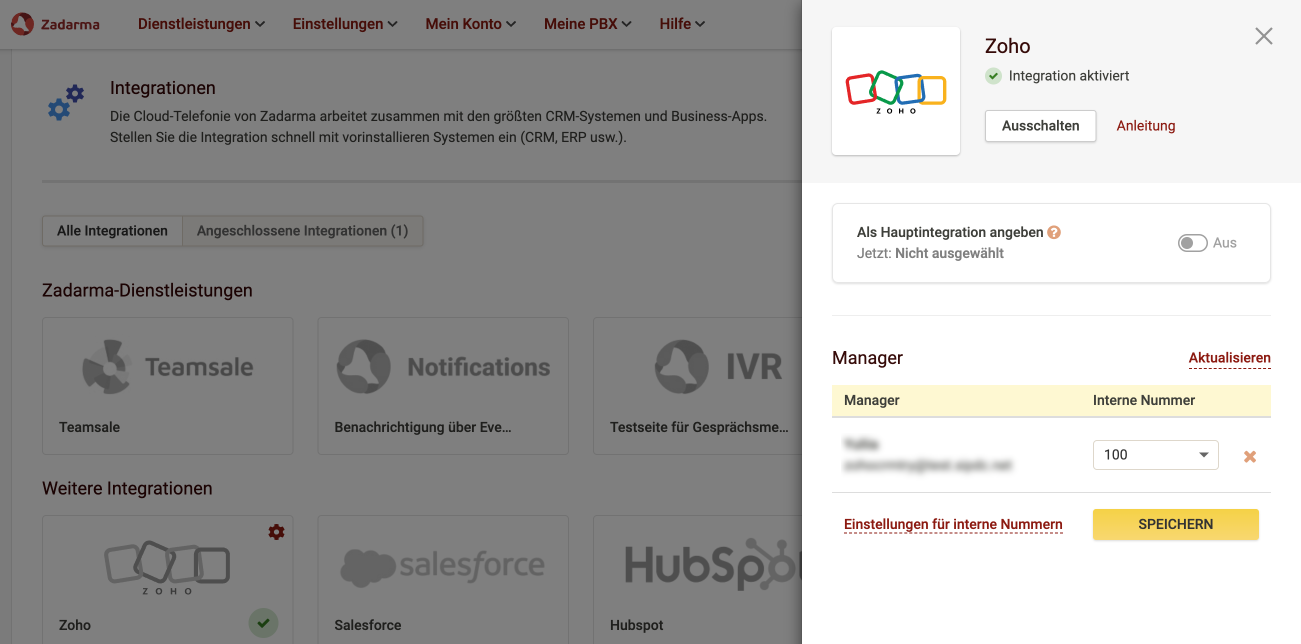
Task: Click the Interne Nummer column header
Action: click(x=1144, y=400)
